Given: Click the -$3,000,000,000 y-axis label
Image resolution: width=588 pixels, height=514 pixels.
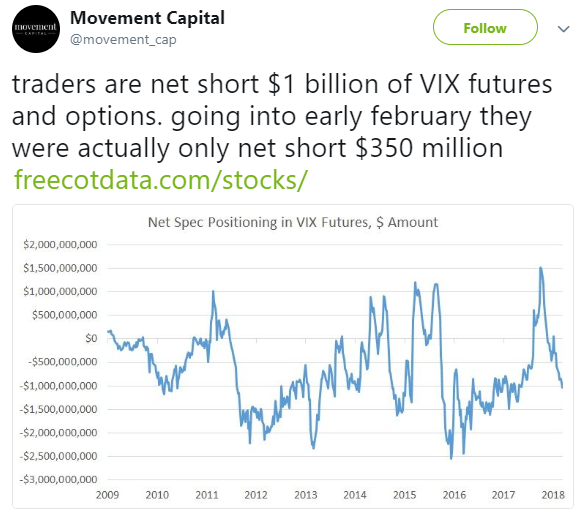Looking at the screenshot, I should [x=58, y=480].
